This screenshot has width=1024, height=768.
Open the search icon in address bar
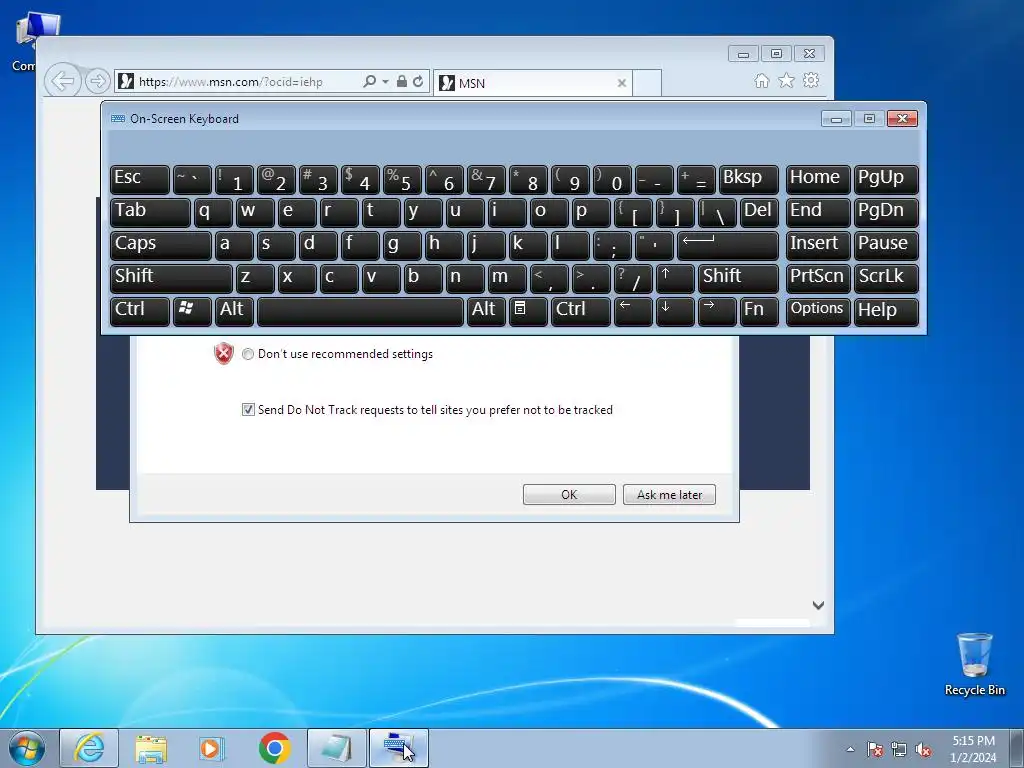point(370,82)
